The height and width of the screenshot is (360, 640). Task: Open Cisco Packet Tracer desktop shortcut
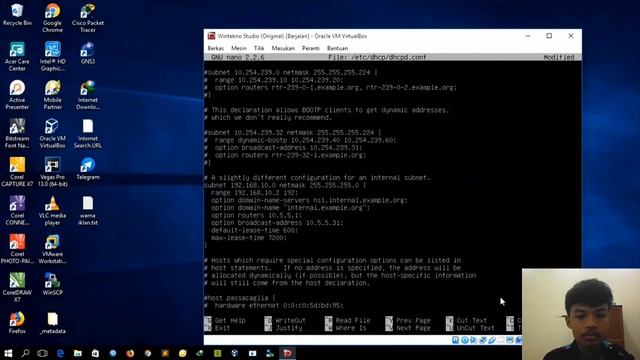(88, 18)
